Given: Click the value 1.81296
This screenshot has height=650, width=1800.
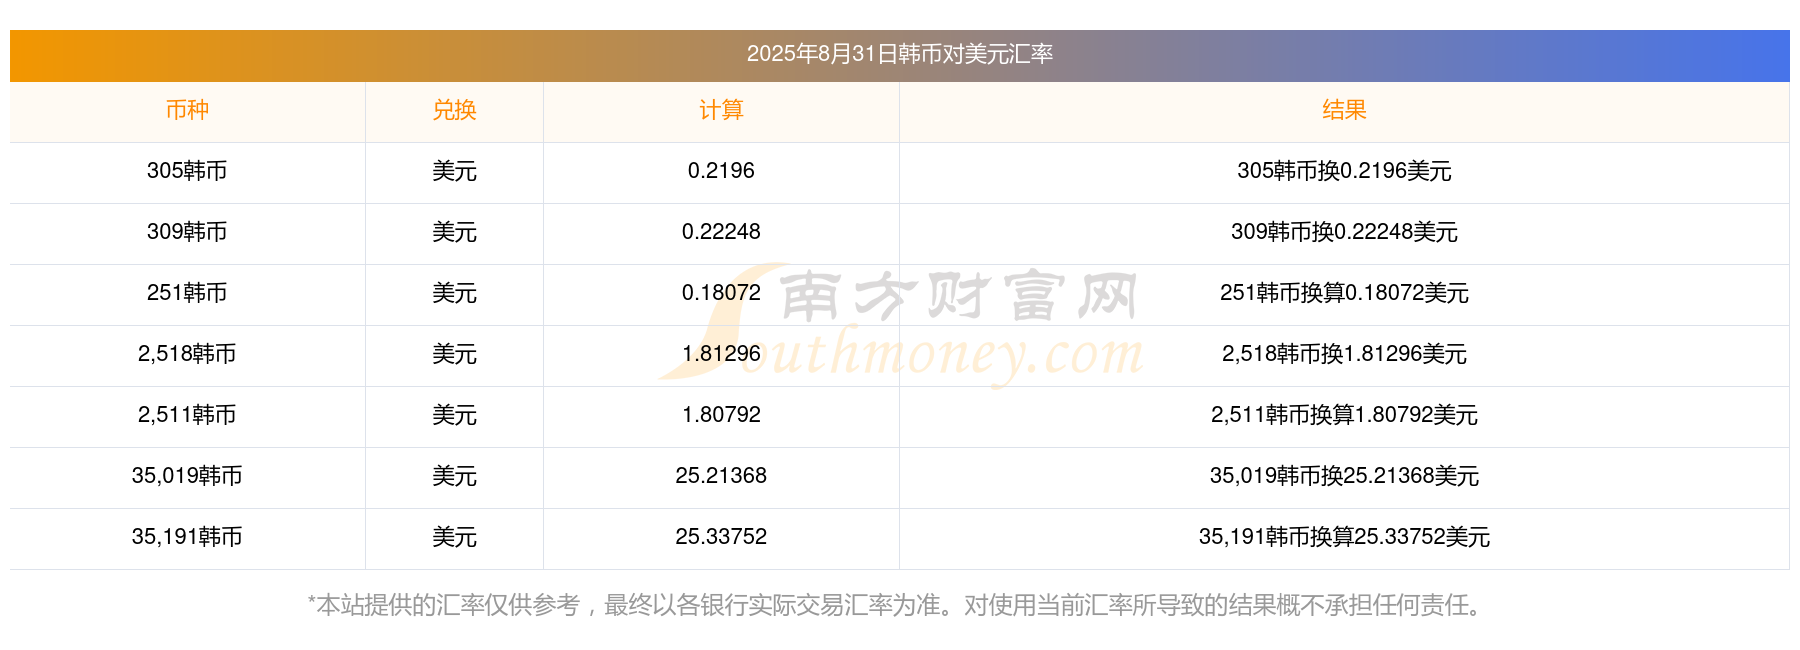Looking at the screenshot, I should (x=721, y=354).
